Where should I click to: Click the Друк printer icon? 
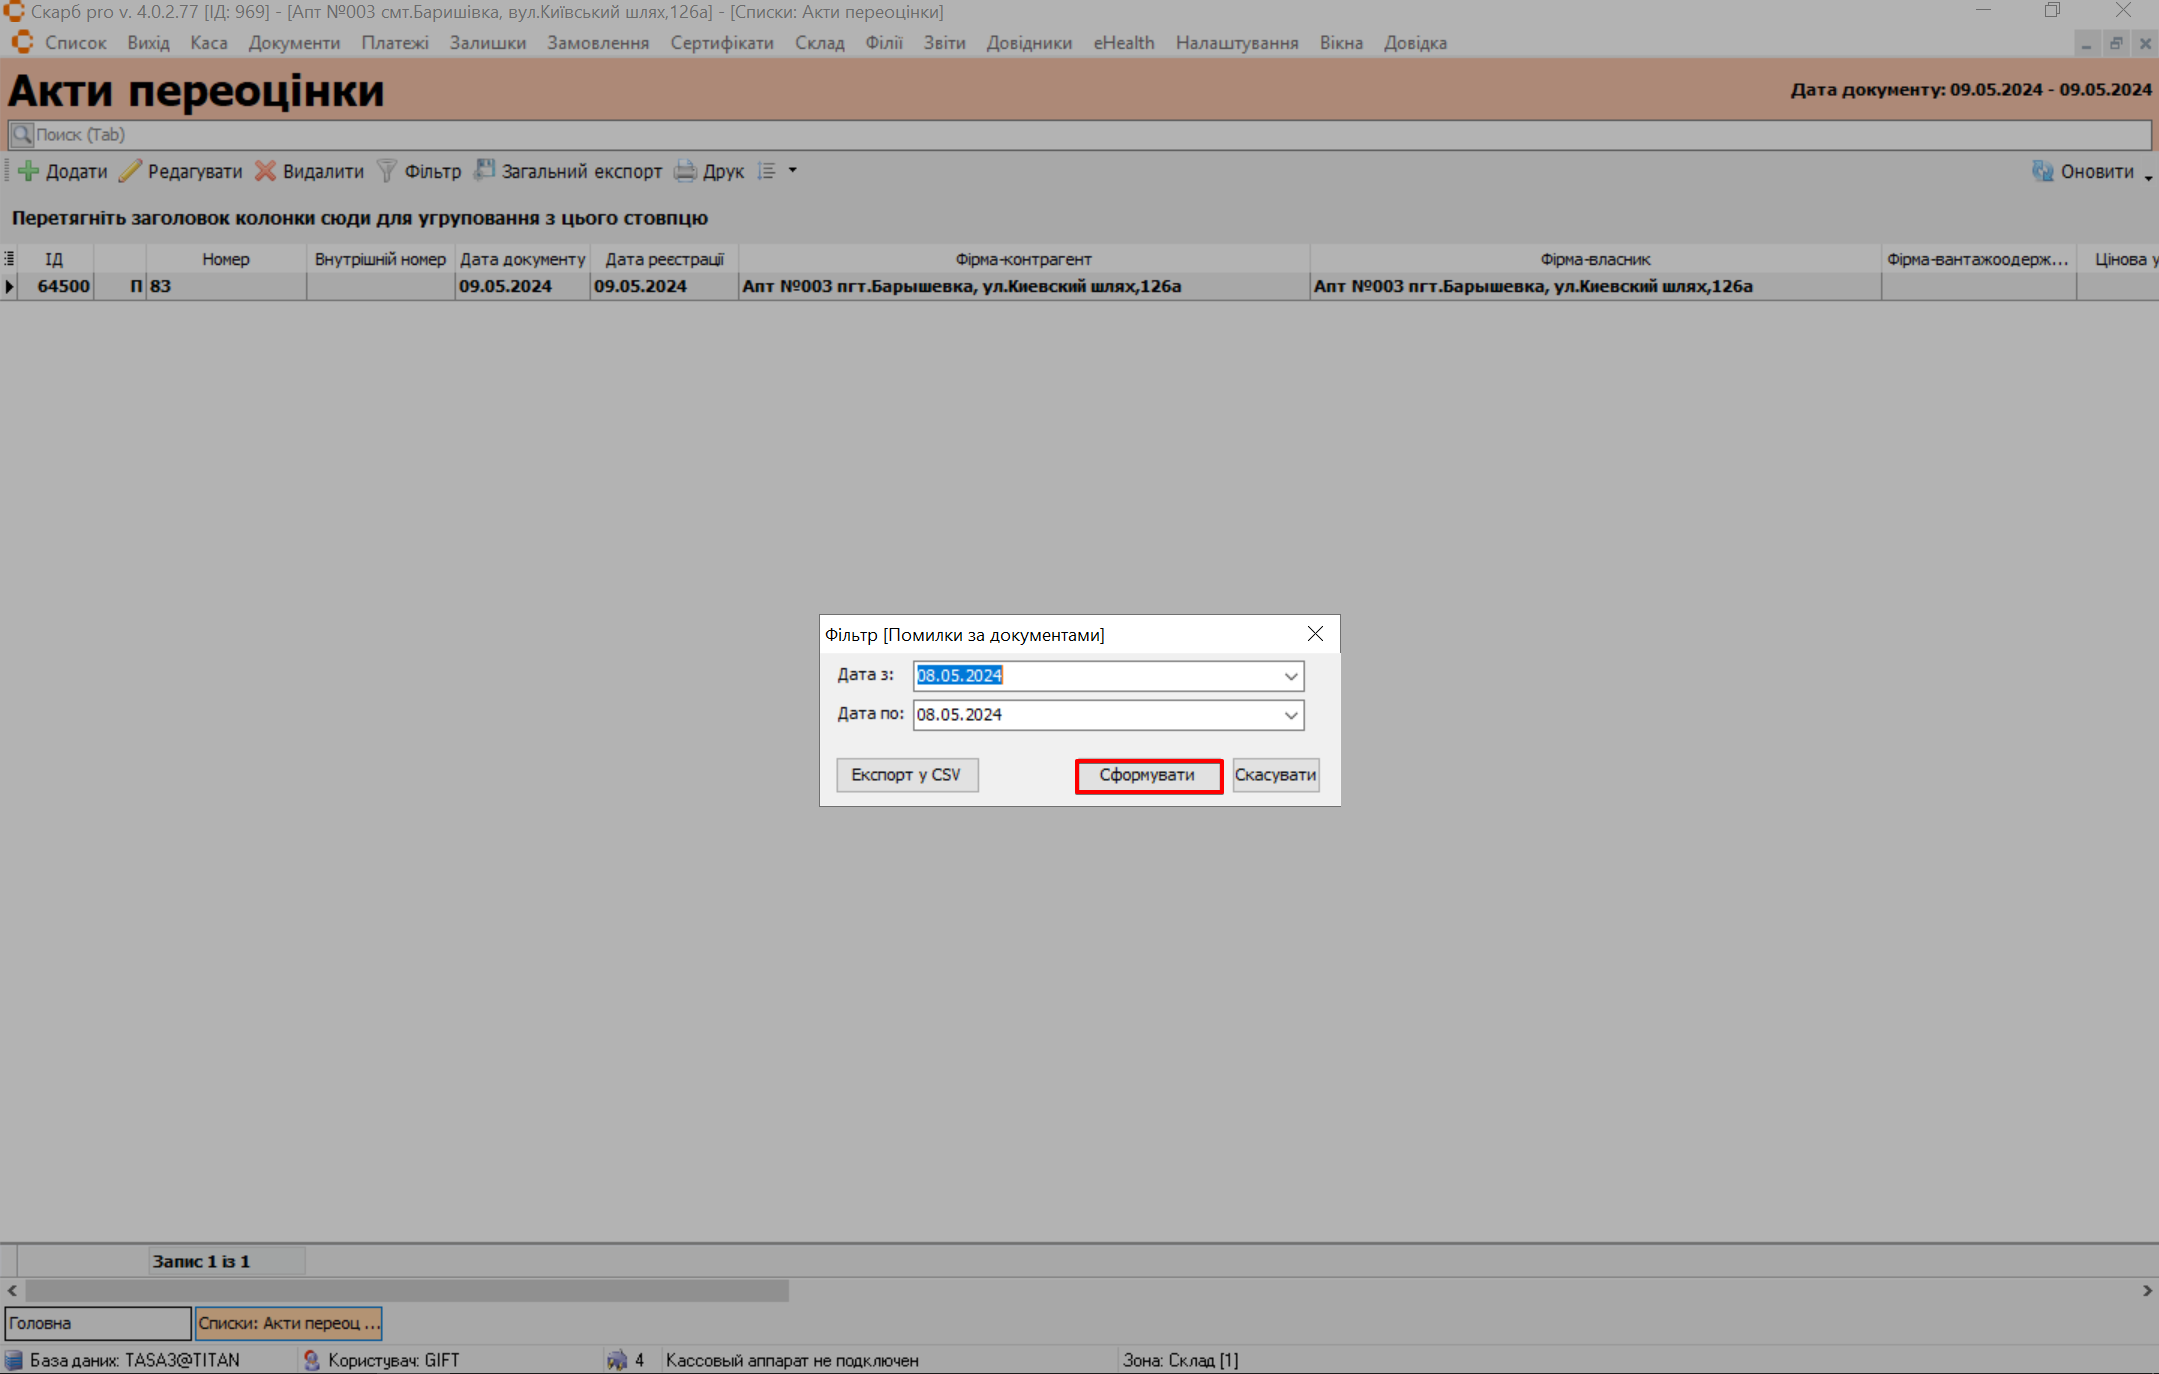click(685, 171)
